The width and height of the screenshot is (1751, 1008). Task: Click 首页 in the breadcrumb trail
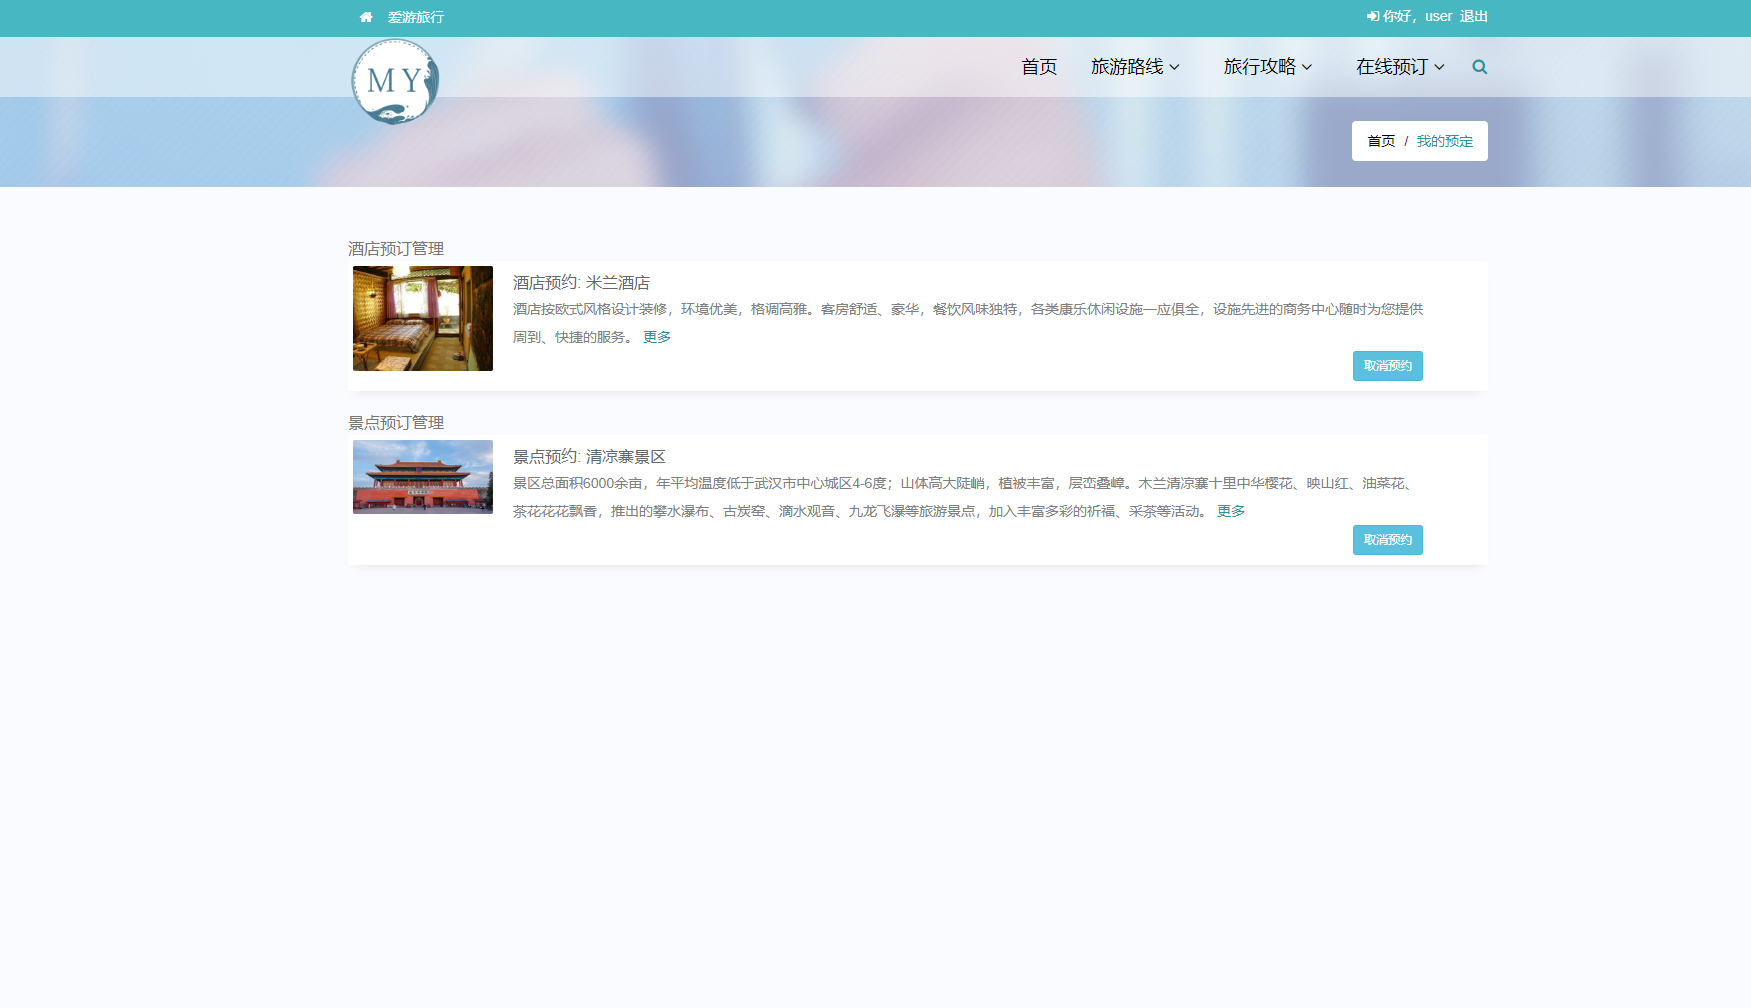1381,141
